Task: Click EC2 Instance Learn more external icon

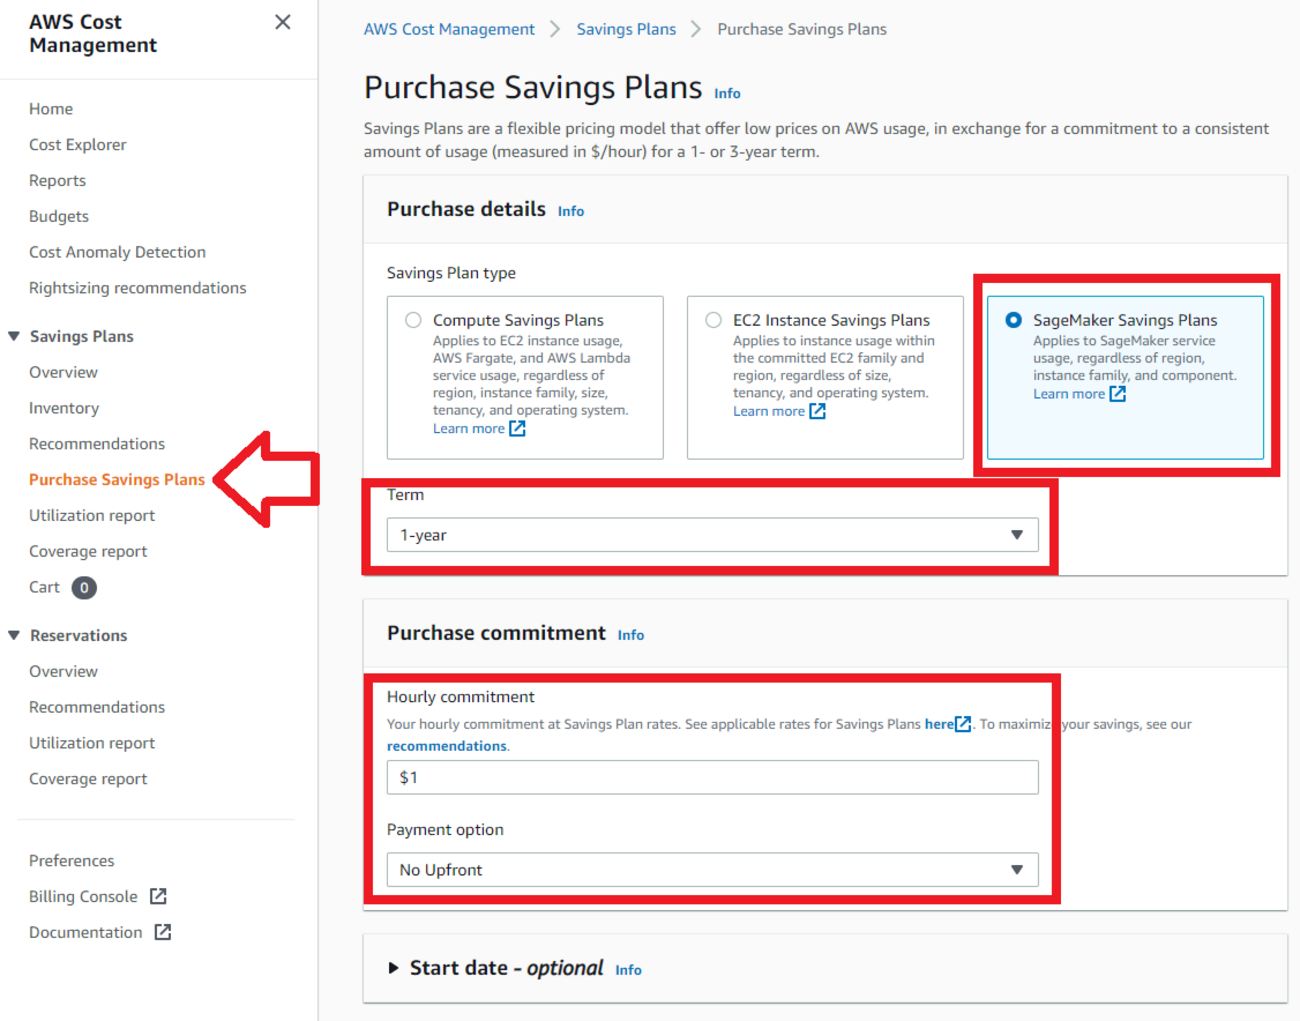Action: click(x=817, y=411)
